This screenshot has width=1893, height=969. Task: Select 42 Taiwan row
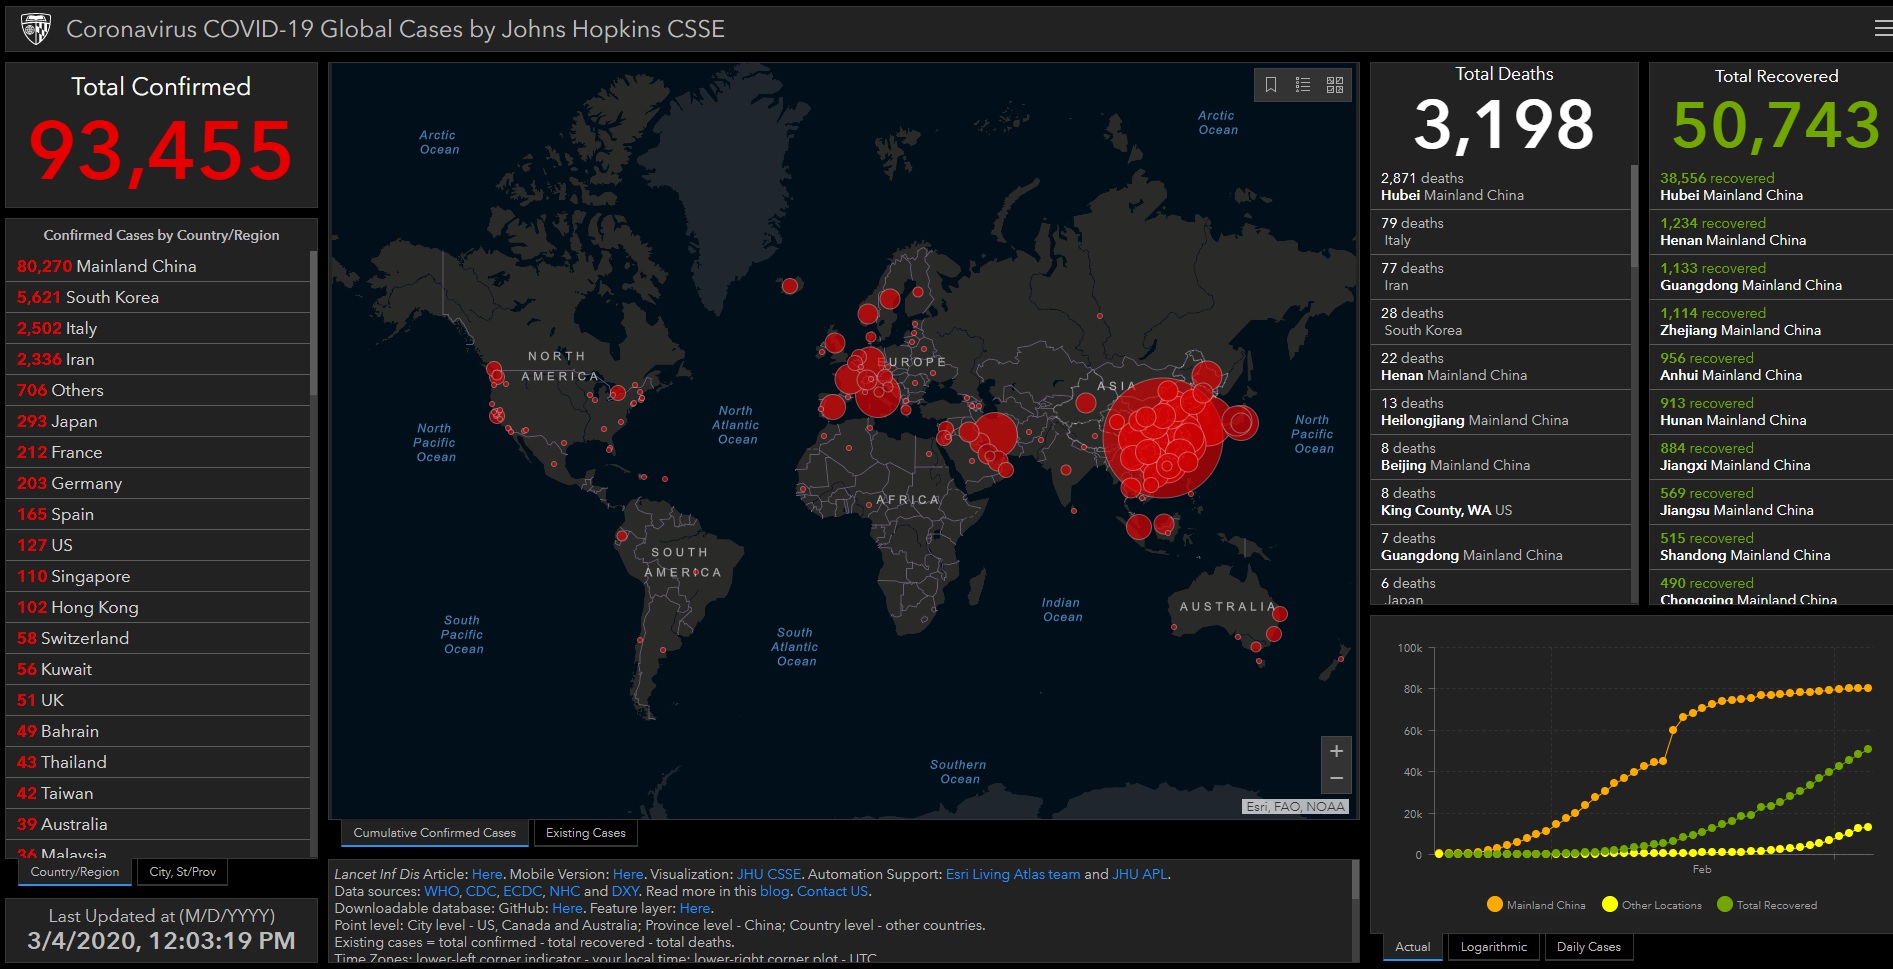pyautogui.click(x=158, y=793)
